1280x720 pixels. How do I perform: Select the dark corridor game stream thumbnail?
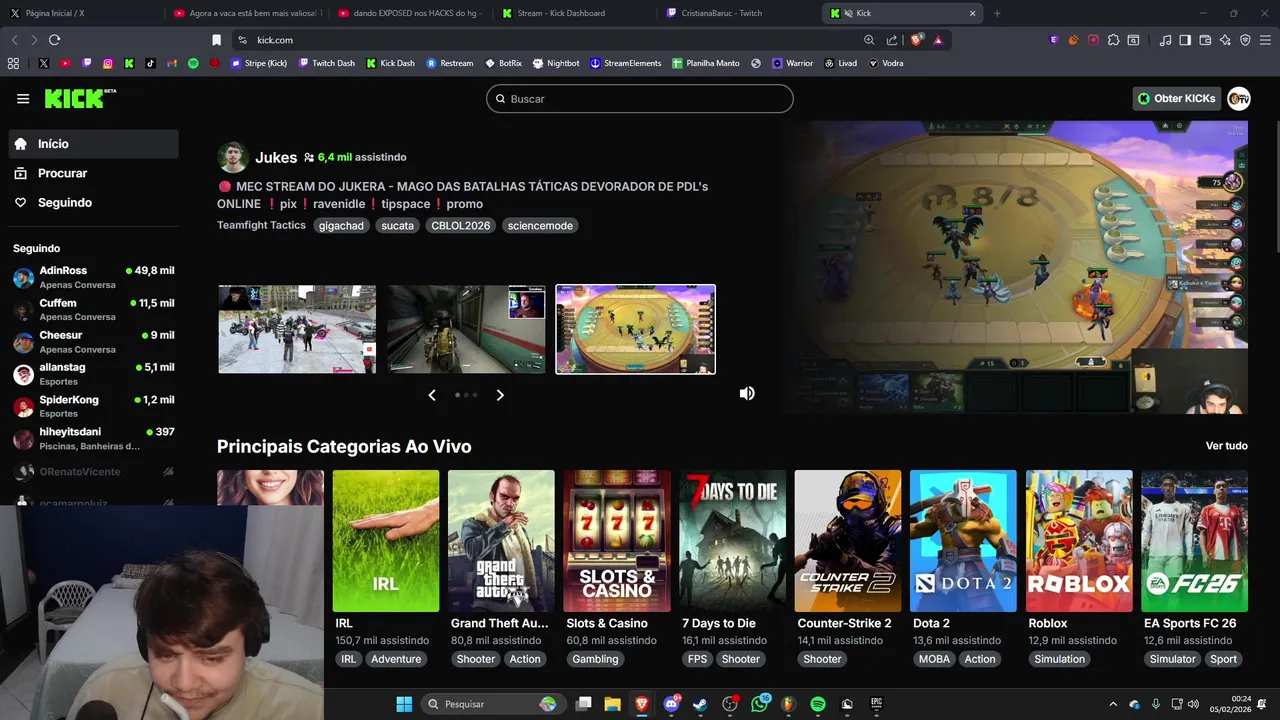pyautogui.click(x=467, y=329)
